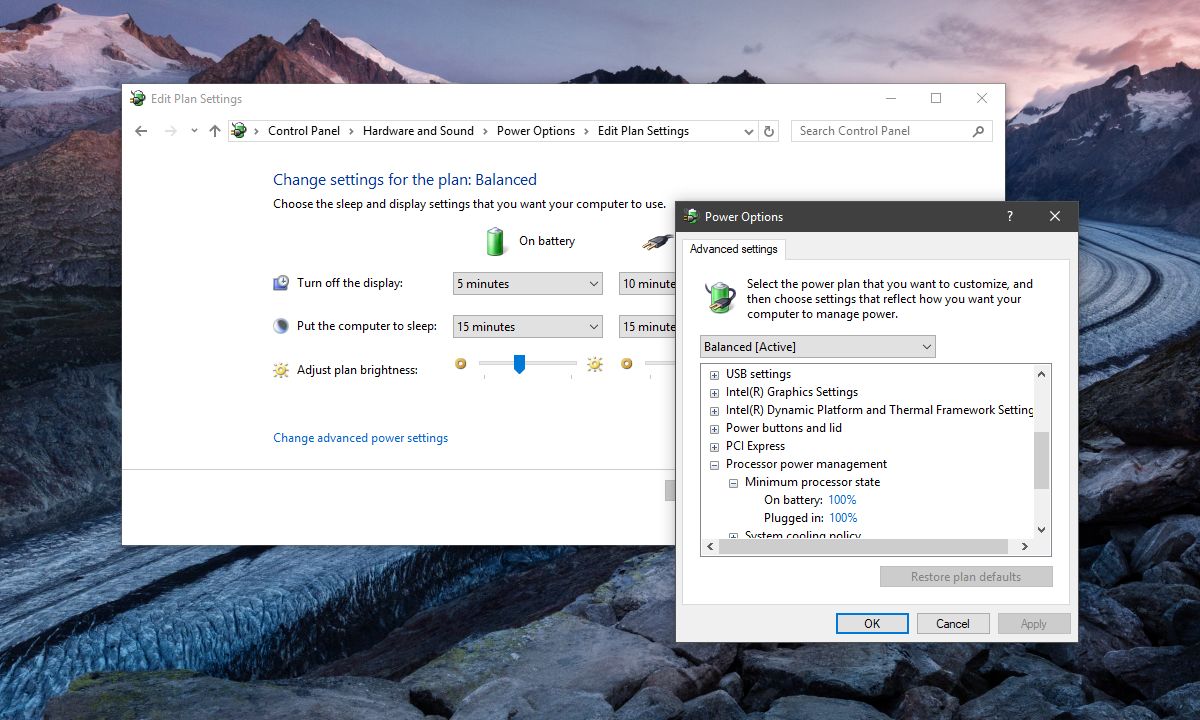Viewport: 1200px width, 720px height.
Task: Click the battery icon above On battery column
Action: tap(496, 240)
